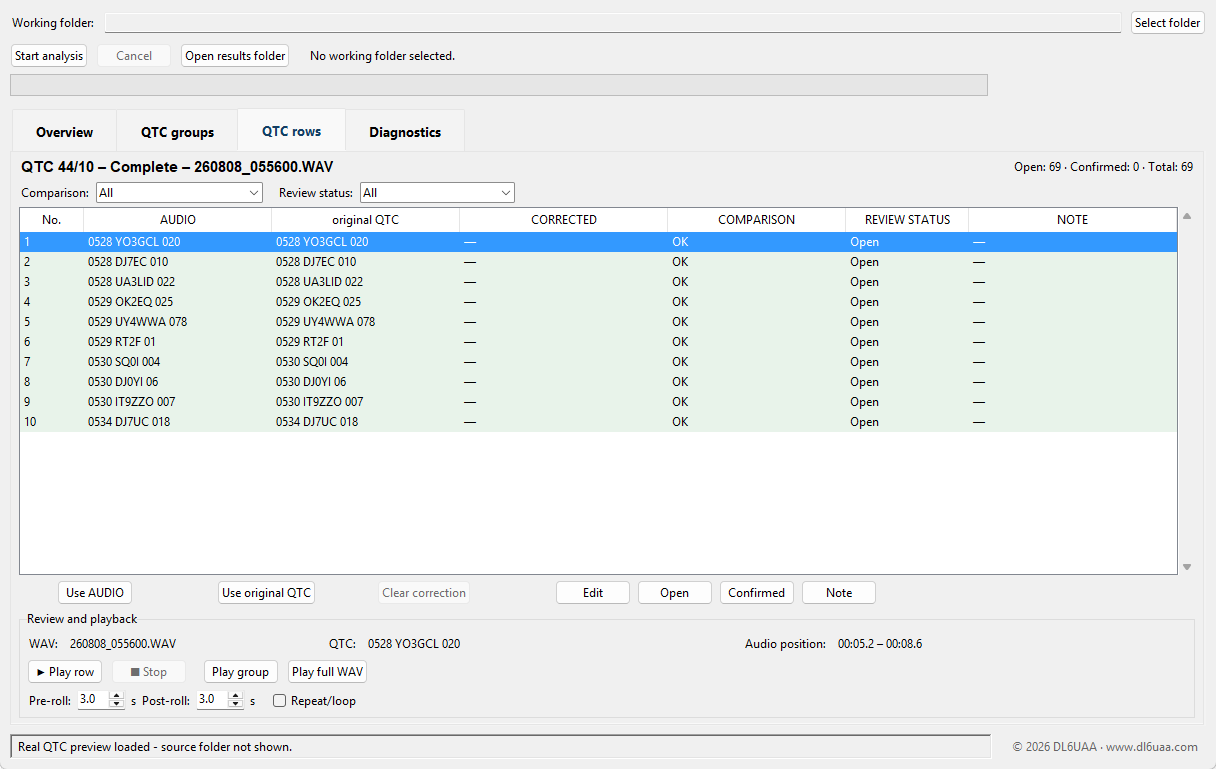This screenshot has width=1216, height=769.
Task: Mark row as Confirmed
Action: pyautogui.click(x=757, y=593)
